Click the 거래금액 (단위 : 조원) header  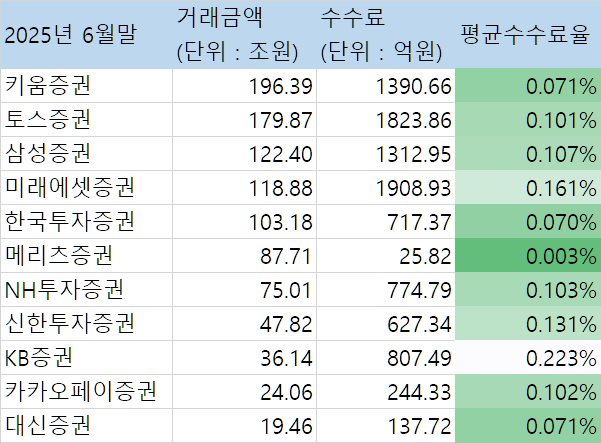245,34
